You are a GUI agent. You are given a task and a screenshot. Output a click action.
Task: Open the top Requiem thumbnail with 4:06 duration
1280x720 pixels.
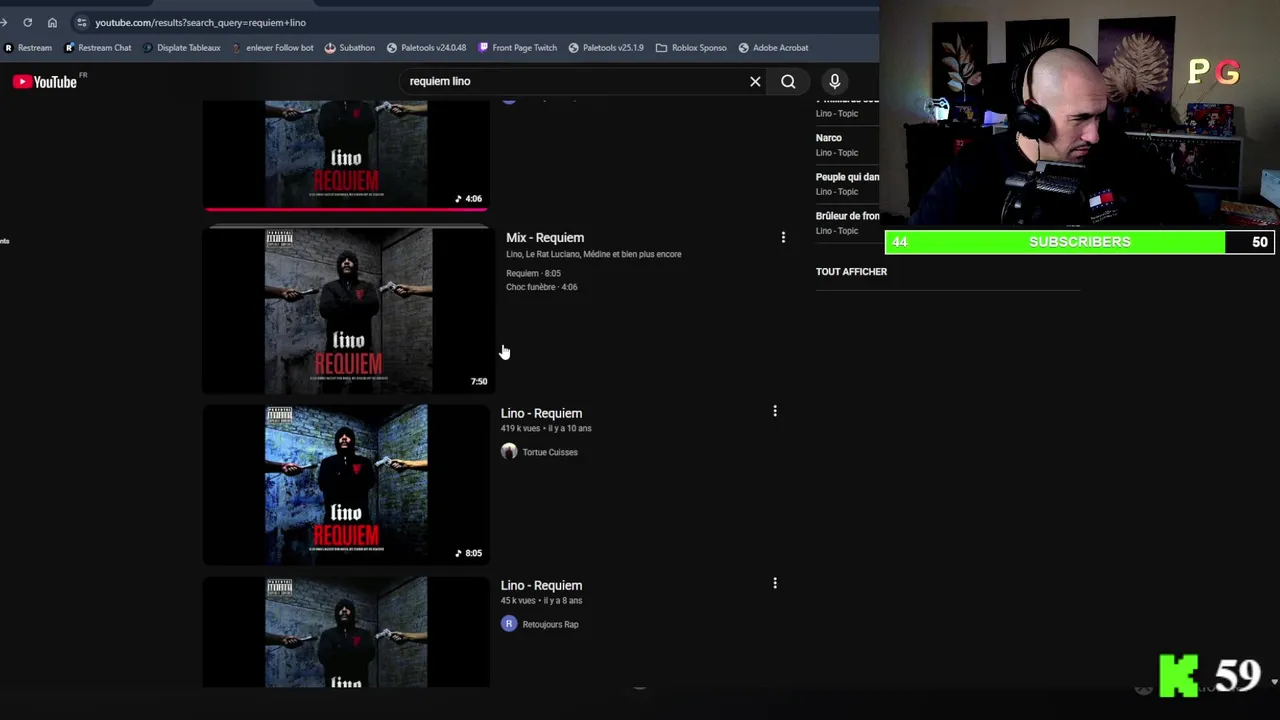coord(347,154)
